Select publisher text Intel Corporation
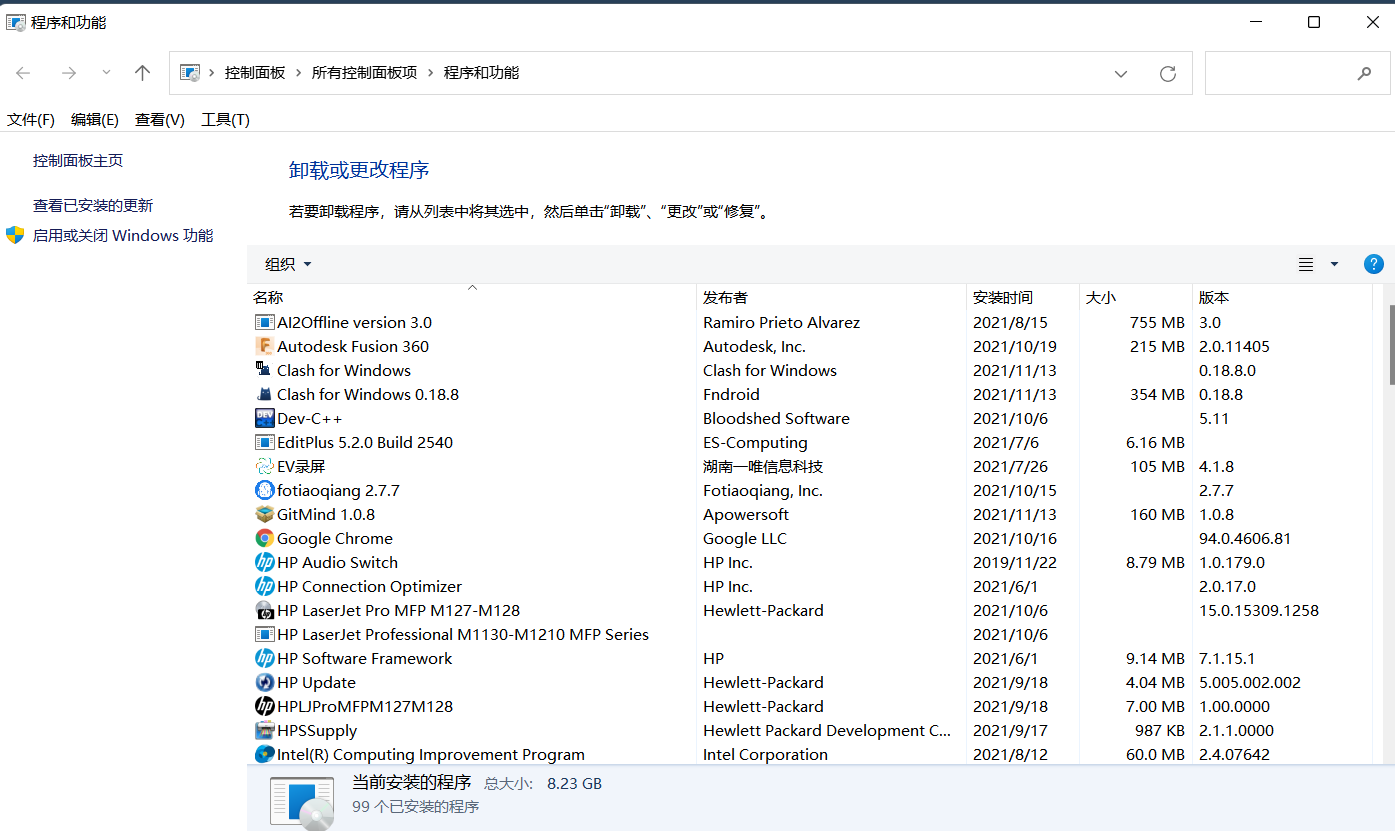This screenshot has height=831, width=1395. (765, 754)
